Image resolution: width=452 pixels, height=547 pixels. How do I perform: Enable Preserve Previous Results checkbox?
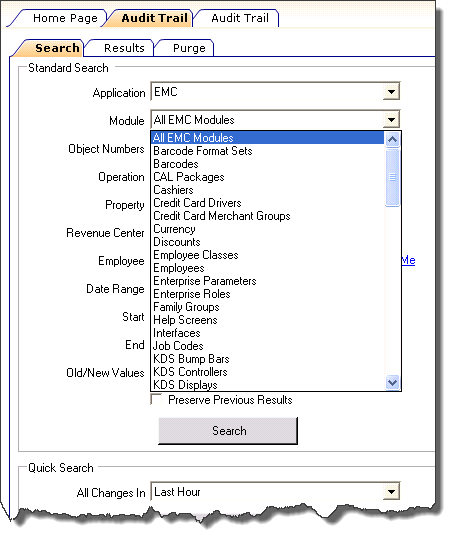pyautogui.click(x=156, y=399)
